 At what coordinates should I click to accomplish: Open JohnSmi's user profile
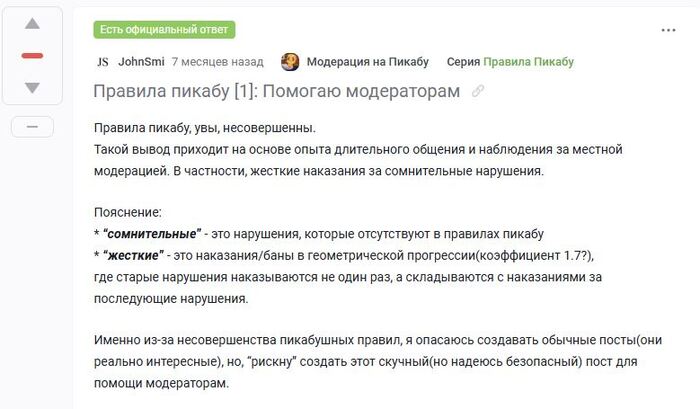pyautogui.click(x=141, y=62)
